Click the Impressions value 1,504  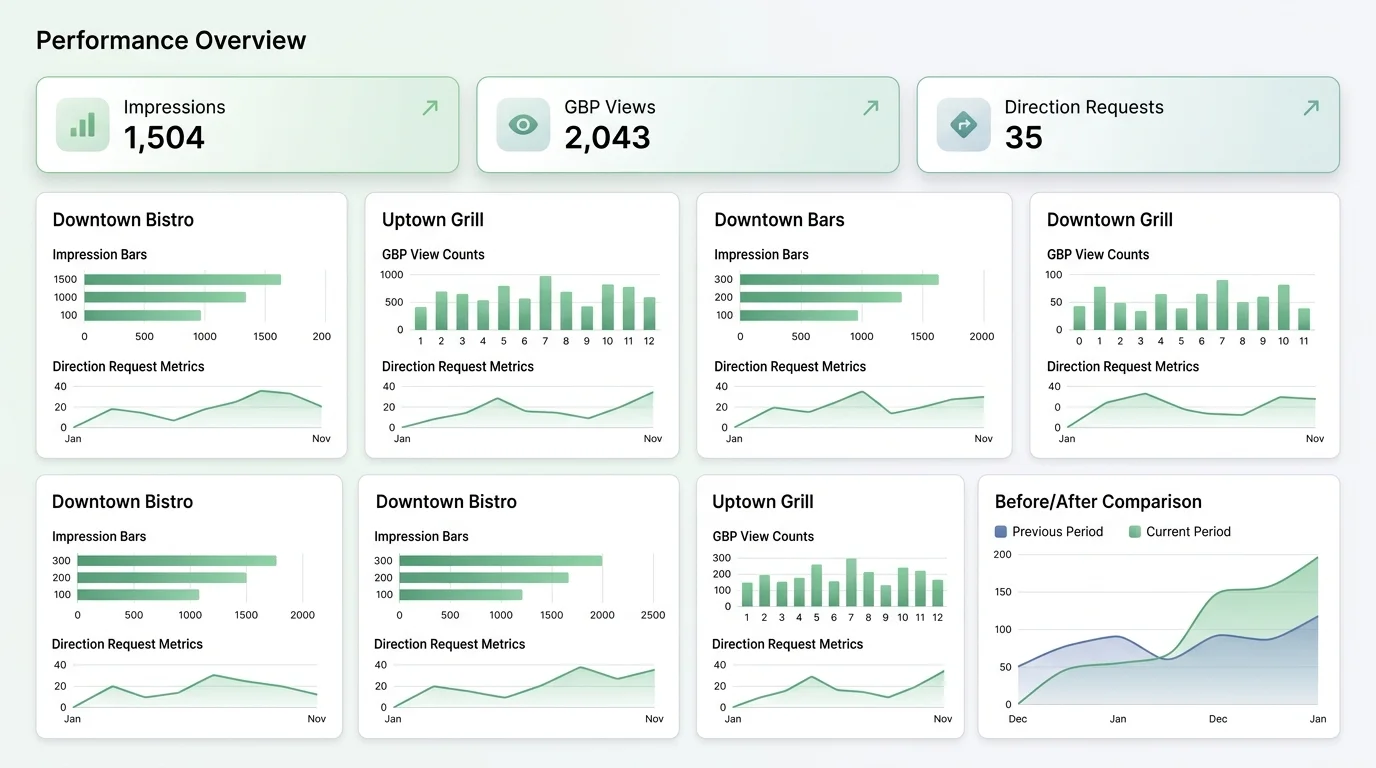click(164, 138)
